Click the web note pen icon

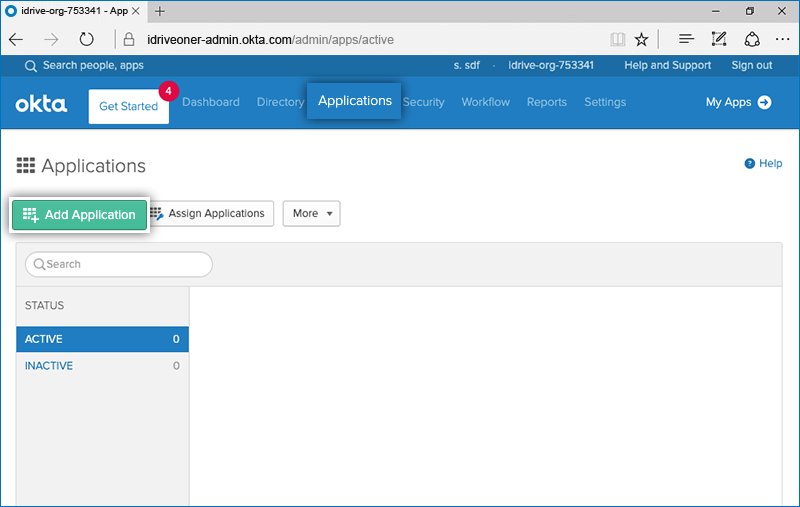point(718,40)
